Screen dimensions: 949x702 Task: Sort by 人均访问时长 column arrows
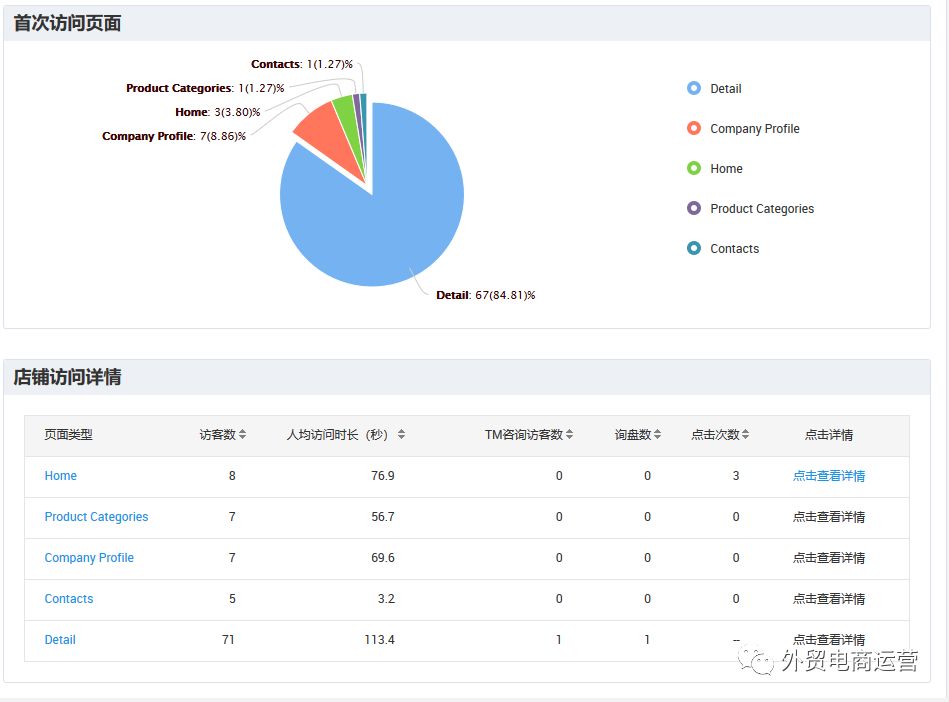coord(401,435)
